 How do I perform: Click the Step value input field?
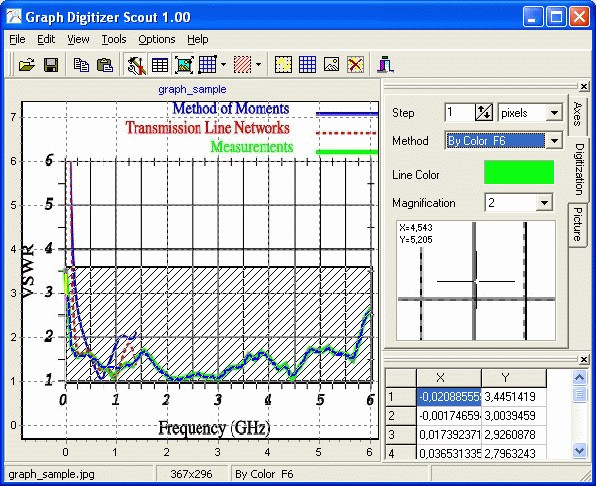click(x=460, y=113)
